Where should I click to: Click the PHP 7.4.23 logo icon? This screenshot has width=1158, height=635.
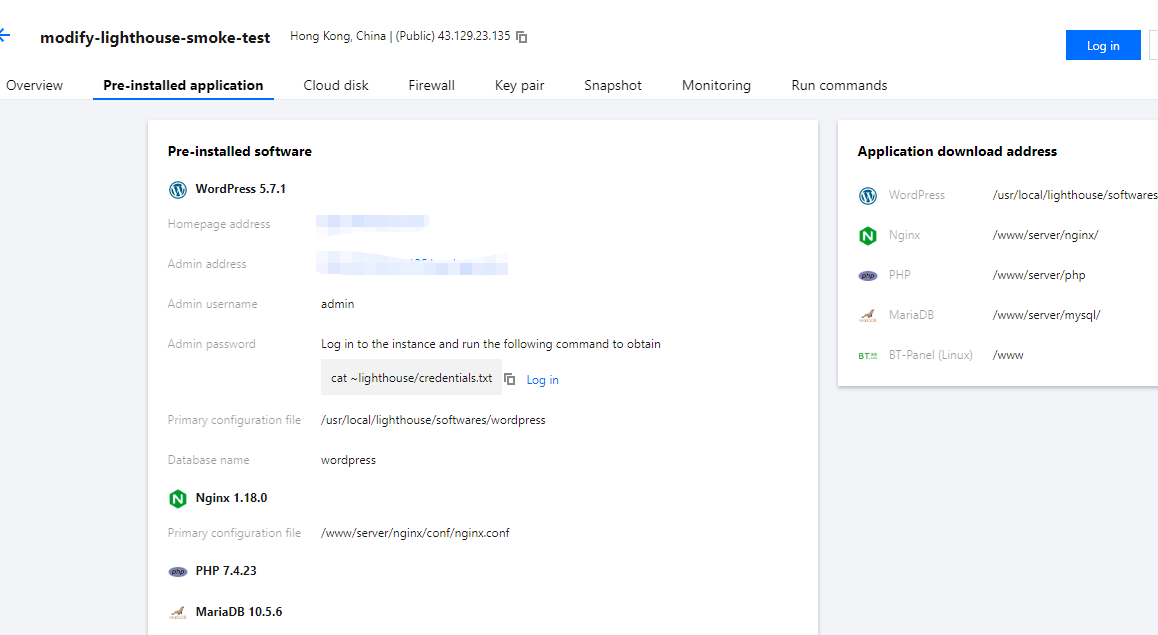tap(178, 572)
